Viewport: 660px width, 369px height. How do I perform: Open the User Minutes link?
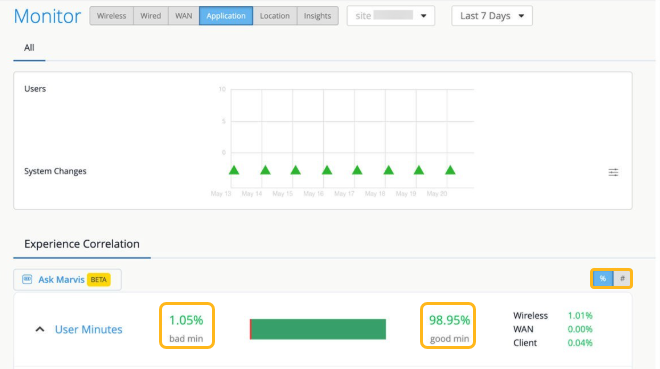(89, 329)
